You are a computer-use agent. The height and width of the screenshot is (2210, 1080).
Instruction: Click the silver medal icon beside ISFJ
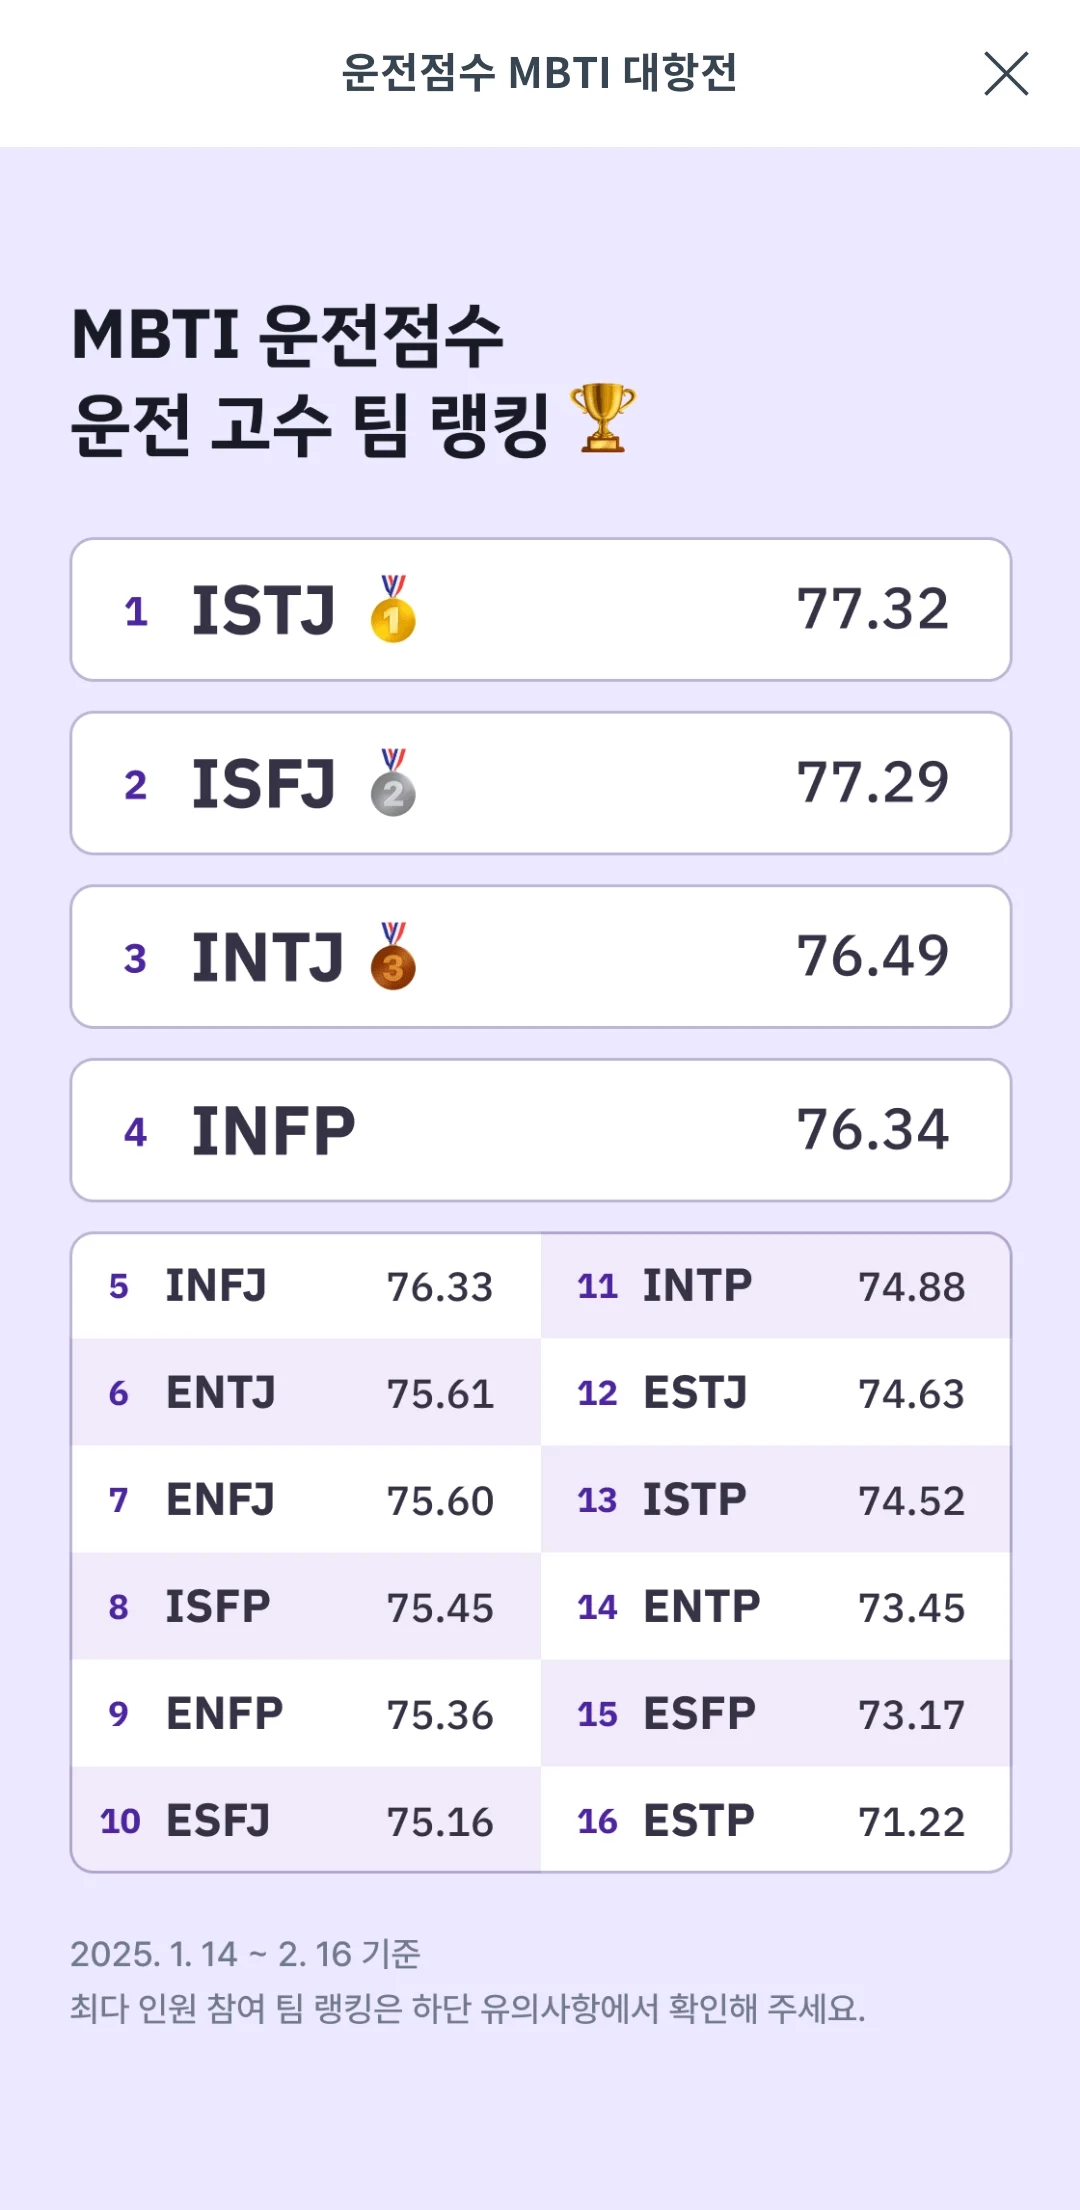point(393,783)
